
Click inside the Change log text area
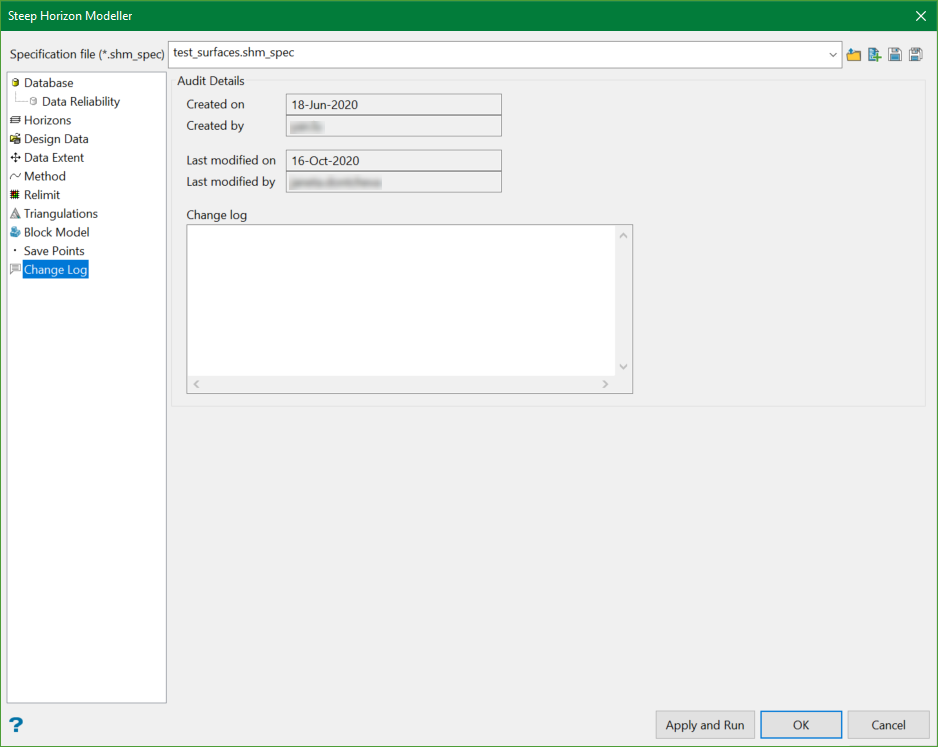(400, 300)
